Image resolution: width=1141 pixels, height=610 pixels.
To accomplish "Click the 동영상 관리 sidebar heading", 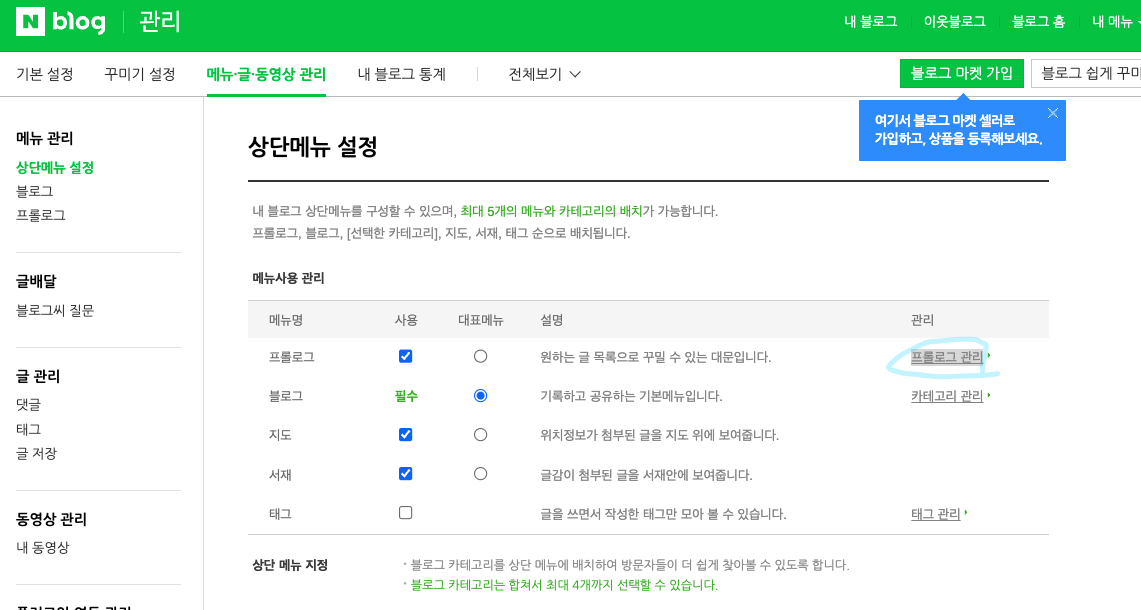I will point(52,519).
